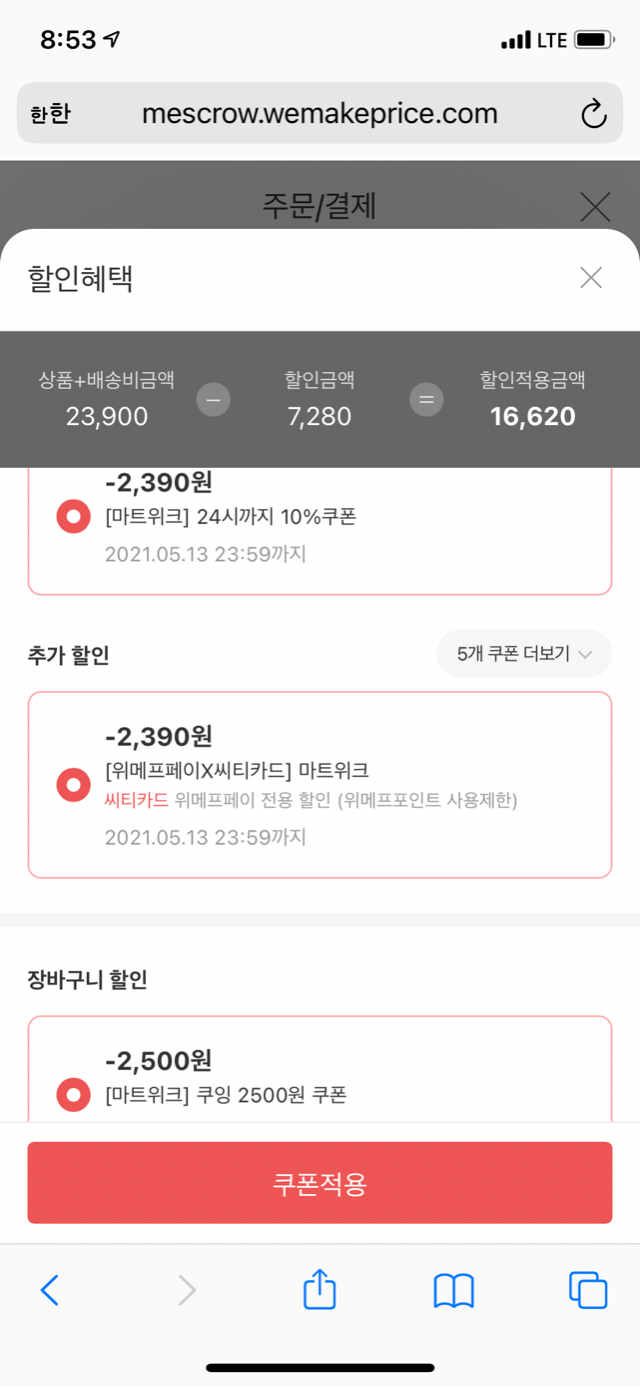The image size is (640, 1386).
Task: Show Safari open tabs icon
Action: (x=588, y=1290)
